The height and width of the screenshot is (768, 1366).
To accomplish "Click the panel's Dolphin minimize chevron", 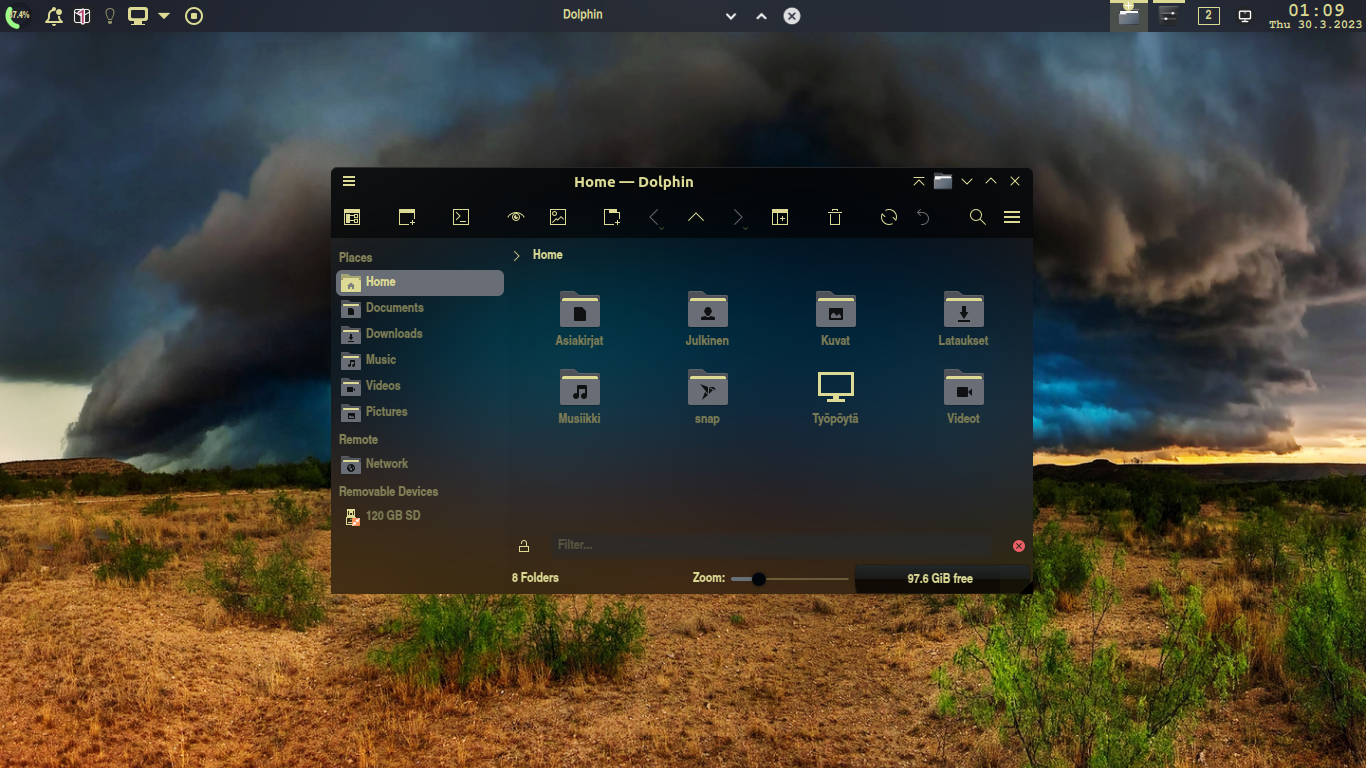I will pyautogui.click(x=731, y=16).
